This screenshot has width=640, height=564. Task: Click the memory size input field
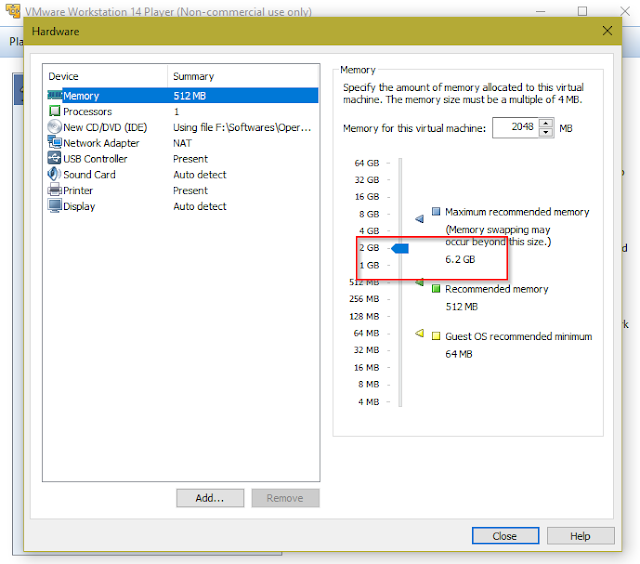516,128
